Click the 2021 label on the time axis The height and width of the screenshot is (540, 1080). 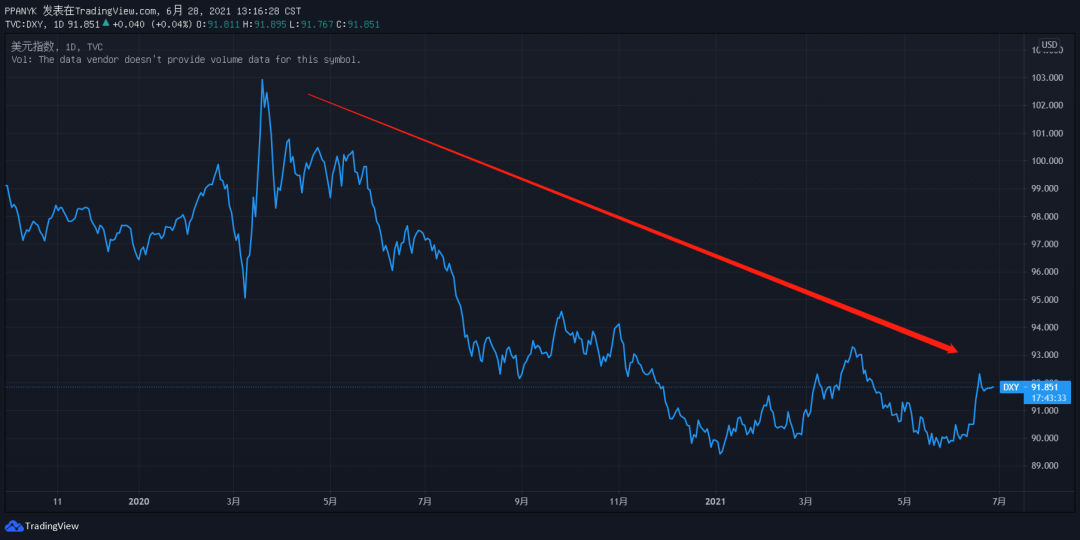tap(716, 501)
